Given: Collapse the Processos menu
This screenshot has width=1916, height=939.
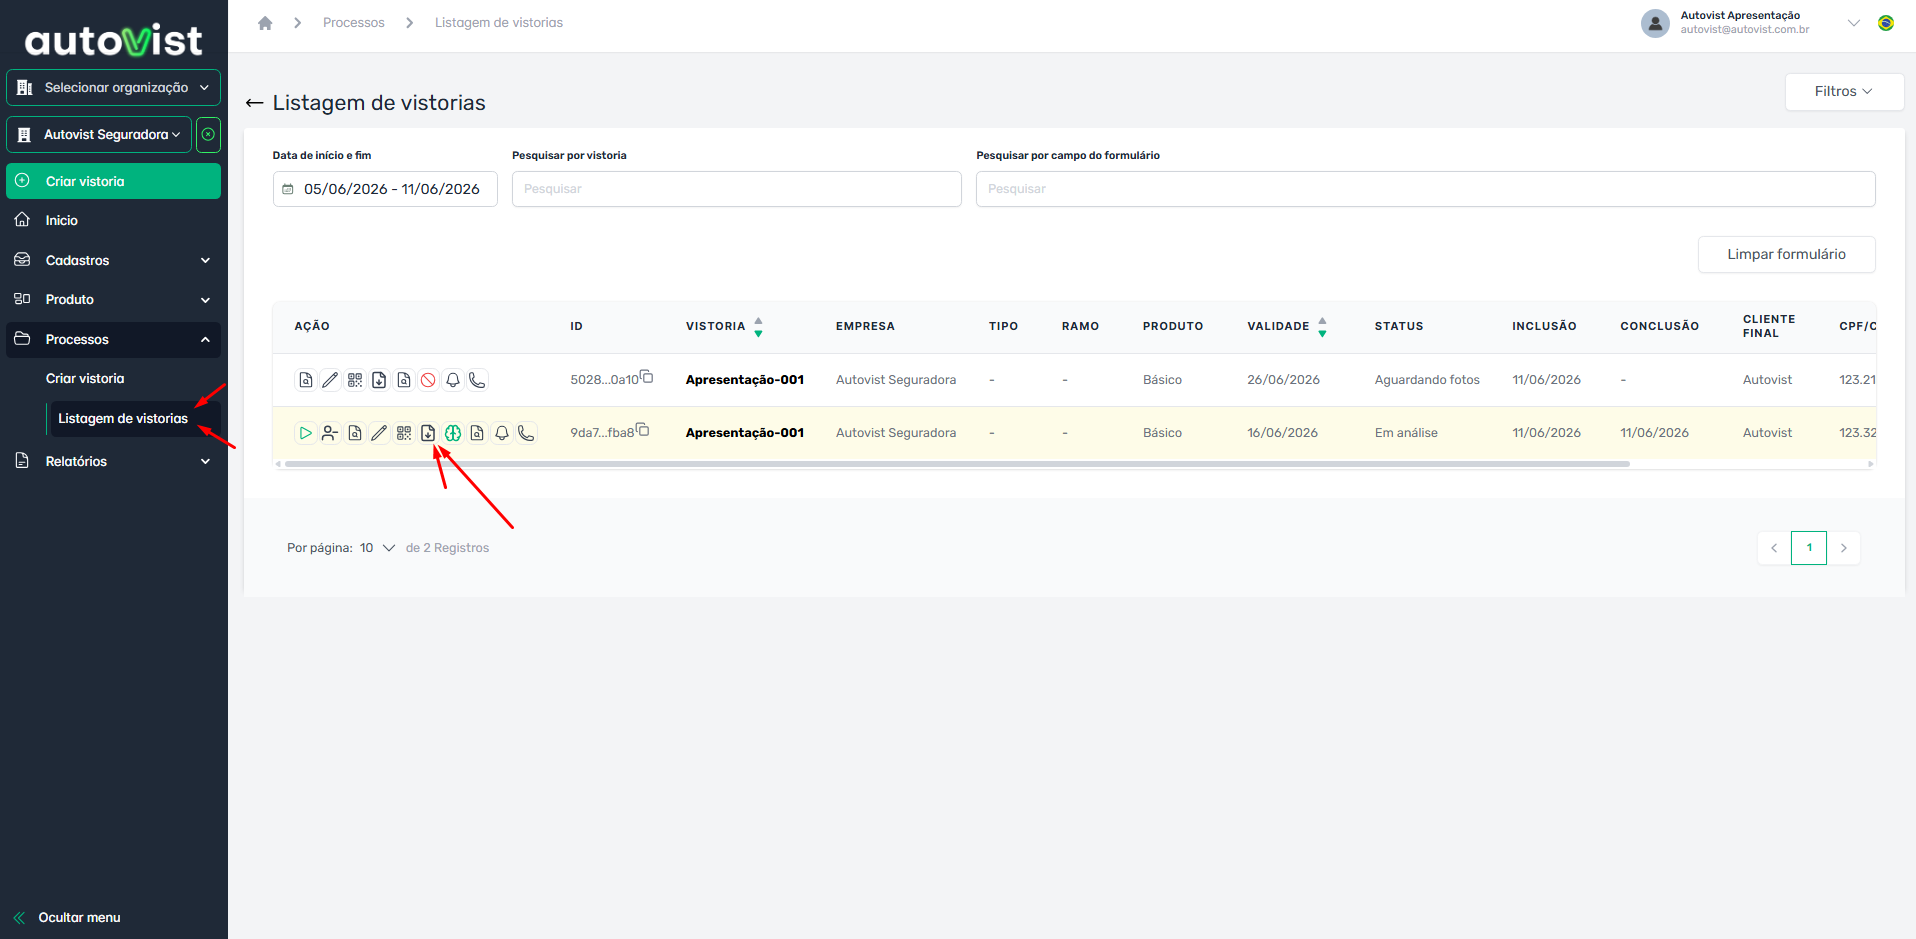Looking at the screenshot, I should pos(113,340).
